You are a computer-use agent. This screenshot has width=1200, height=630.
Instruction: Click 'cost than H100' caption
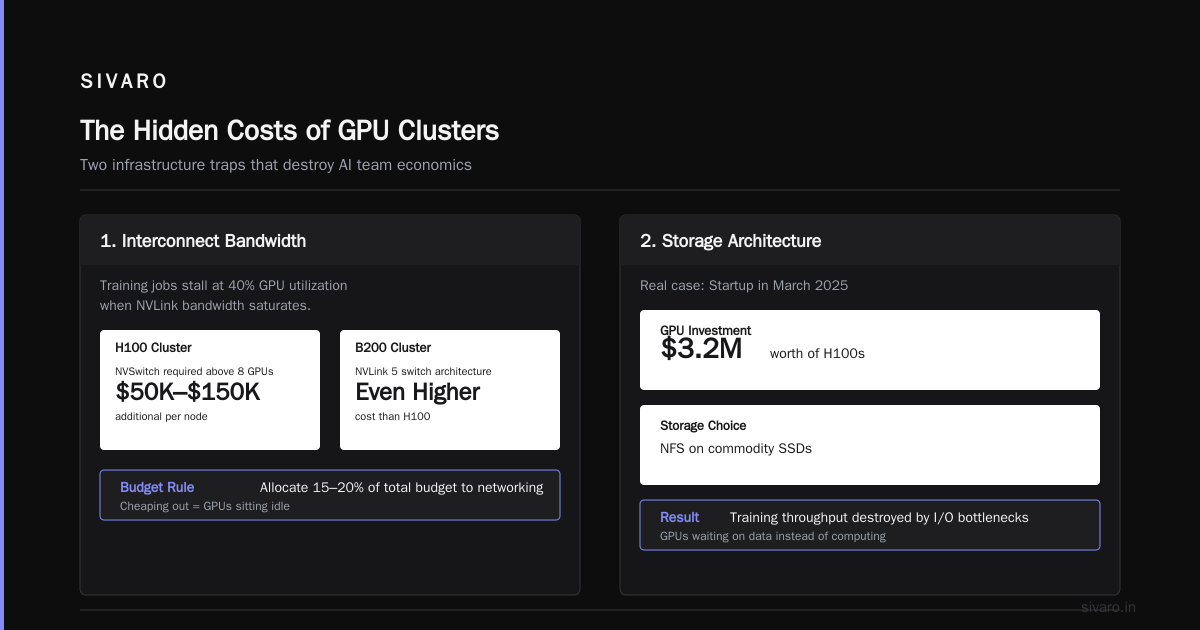pyautogui.click(x=392, y=416)
